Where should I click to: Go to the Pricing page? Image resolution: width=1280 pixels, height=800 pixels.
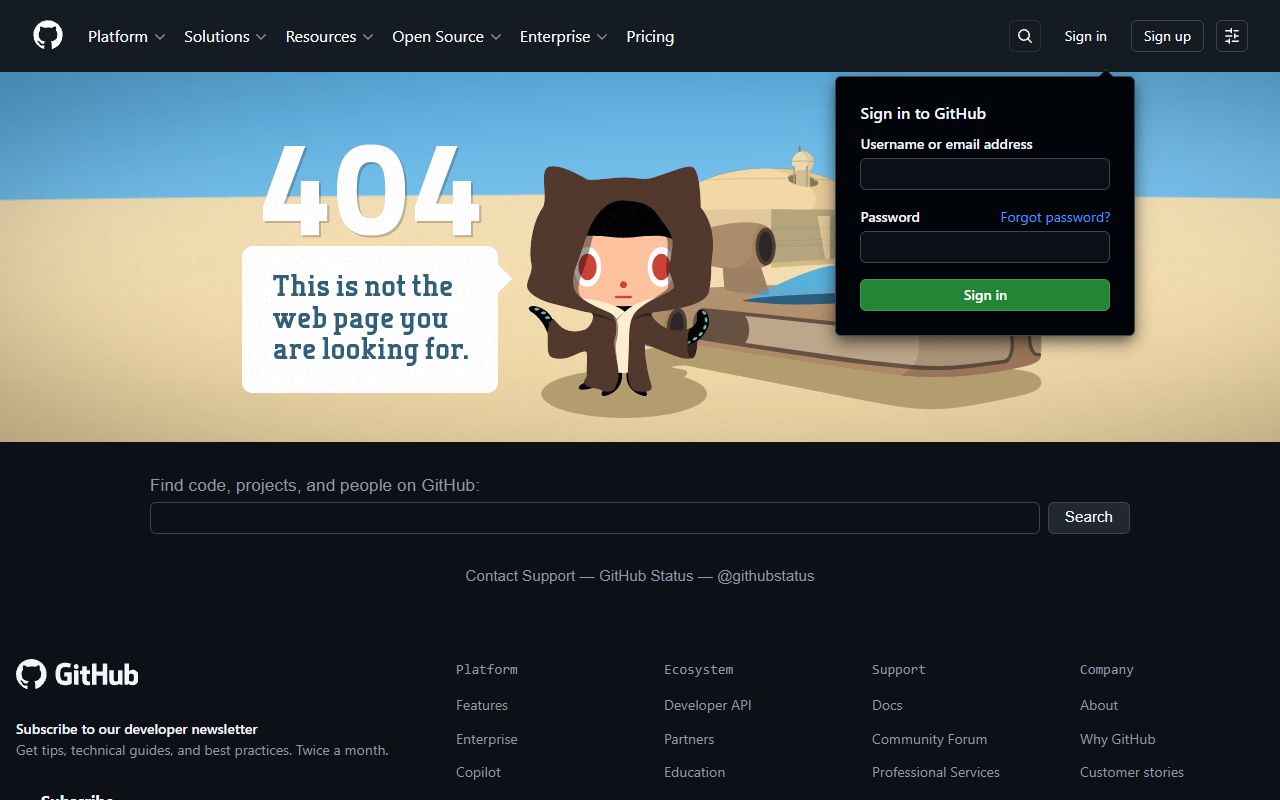coord(650,36)
